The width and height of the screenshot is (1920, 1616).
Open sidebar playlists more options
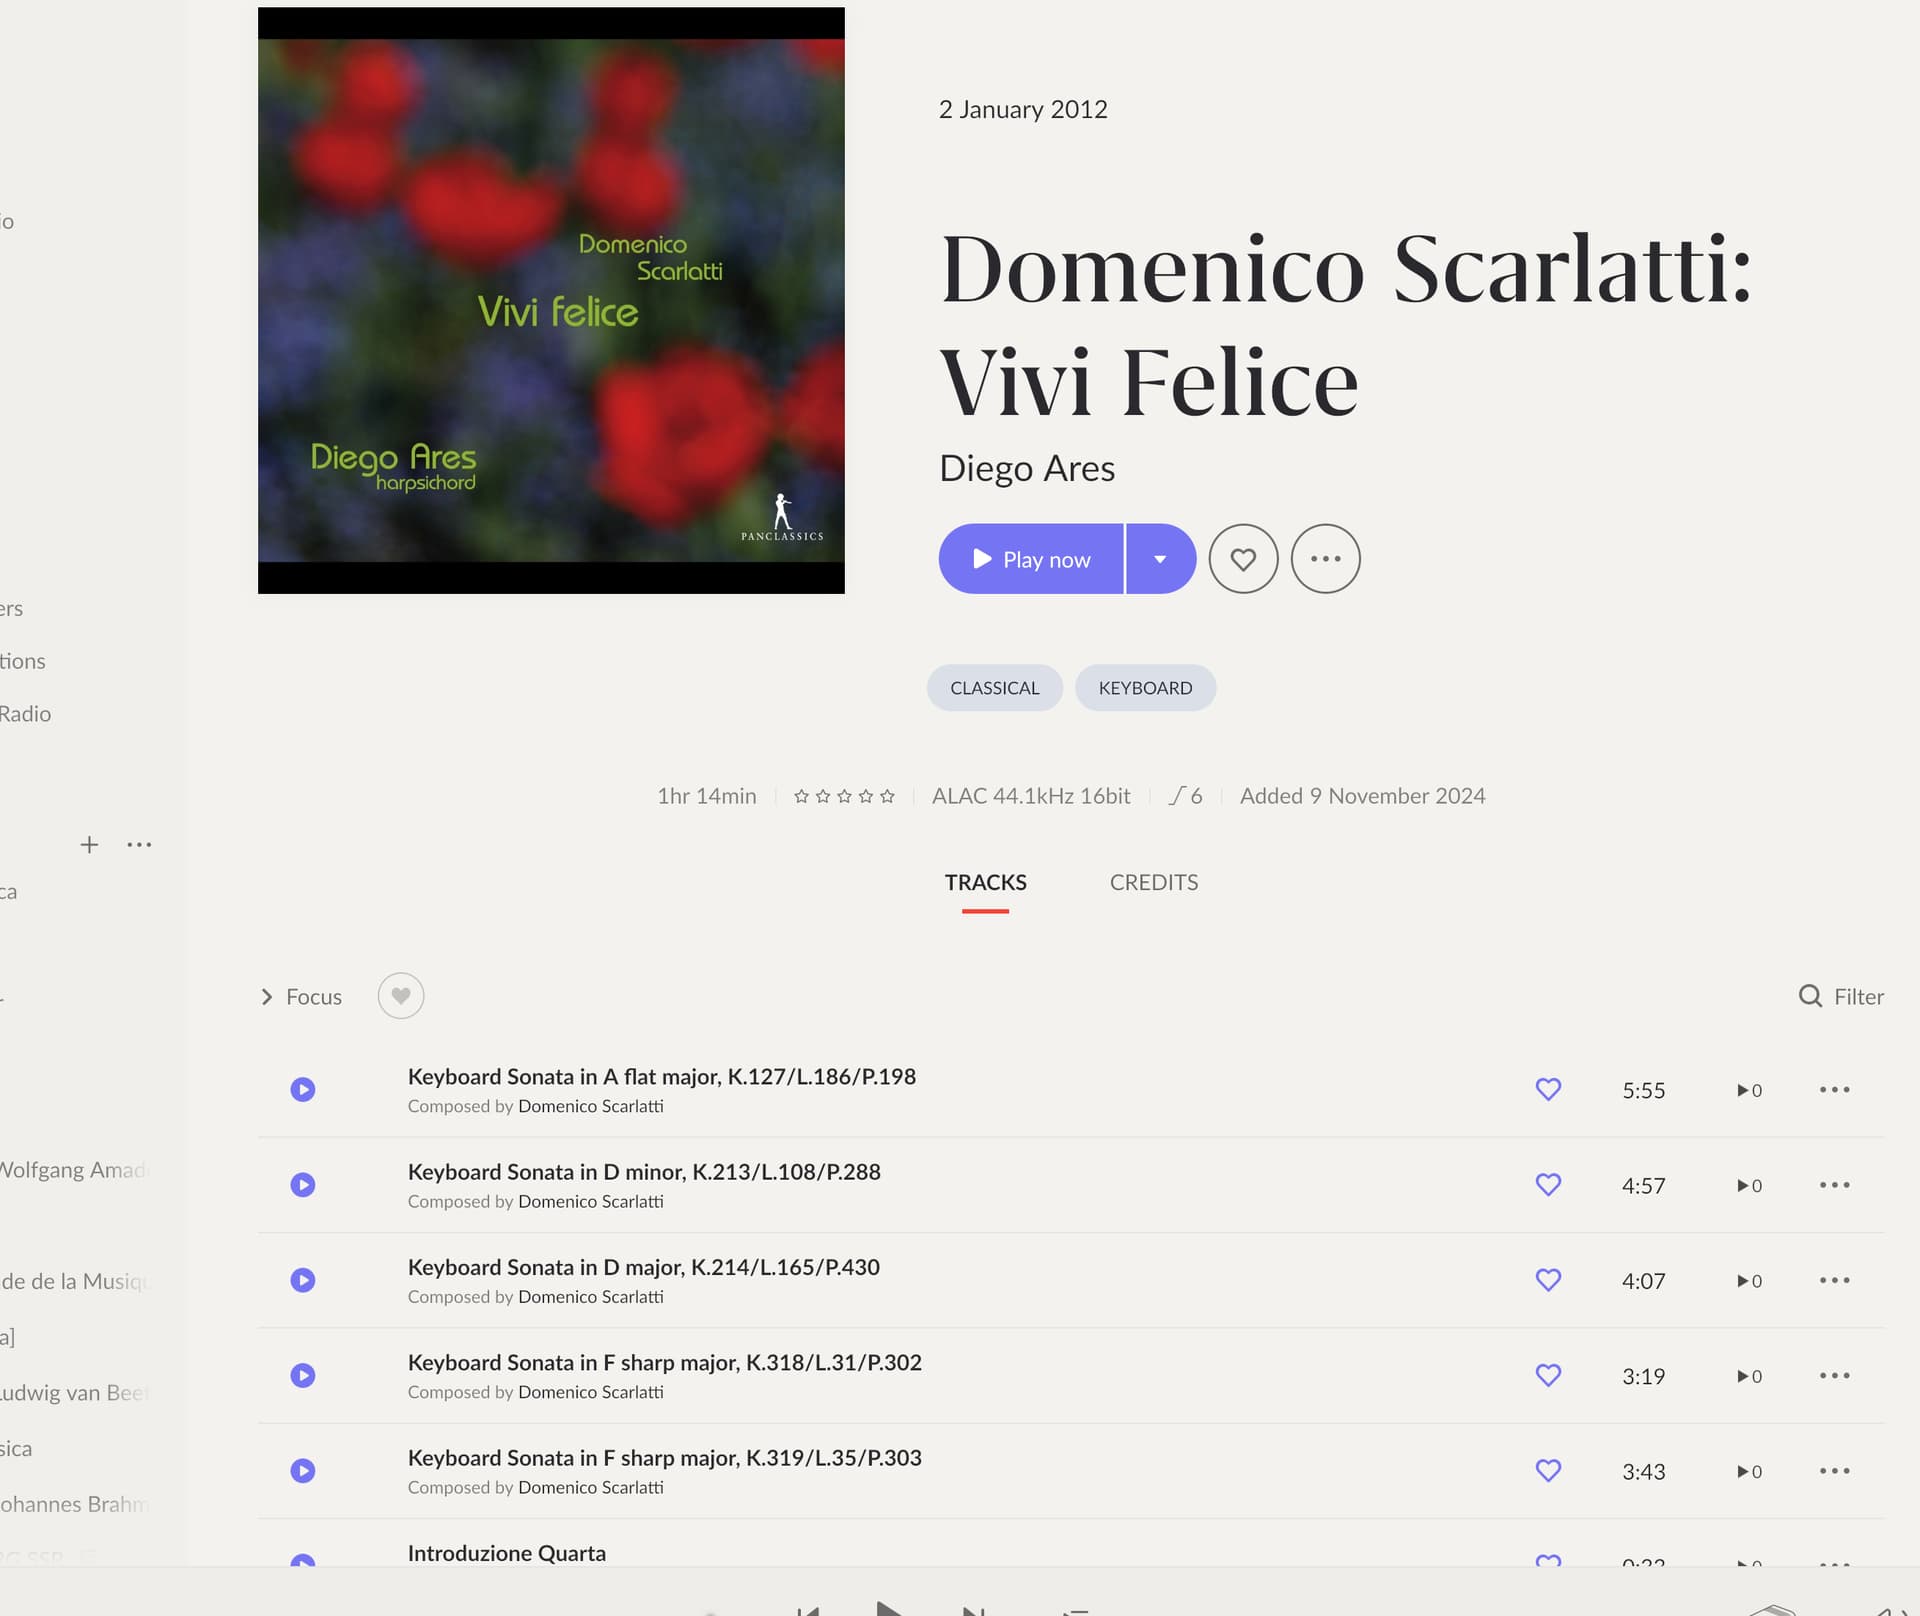(139, 845)
